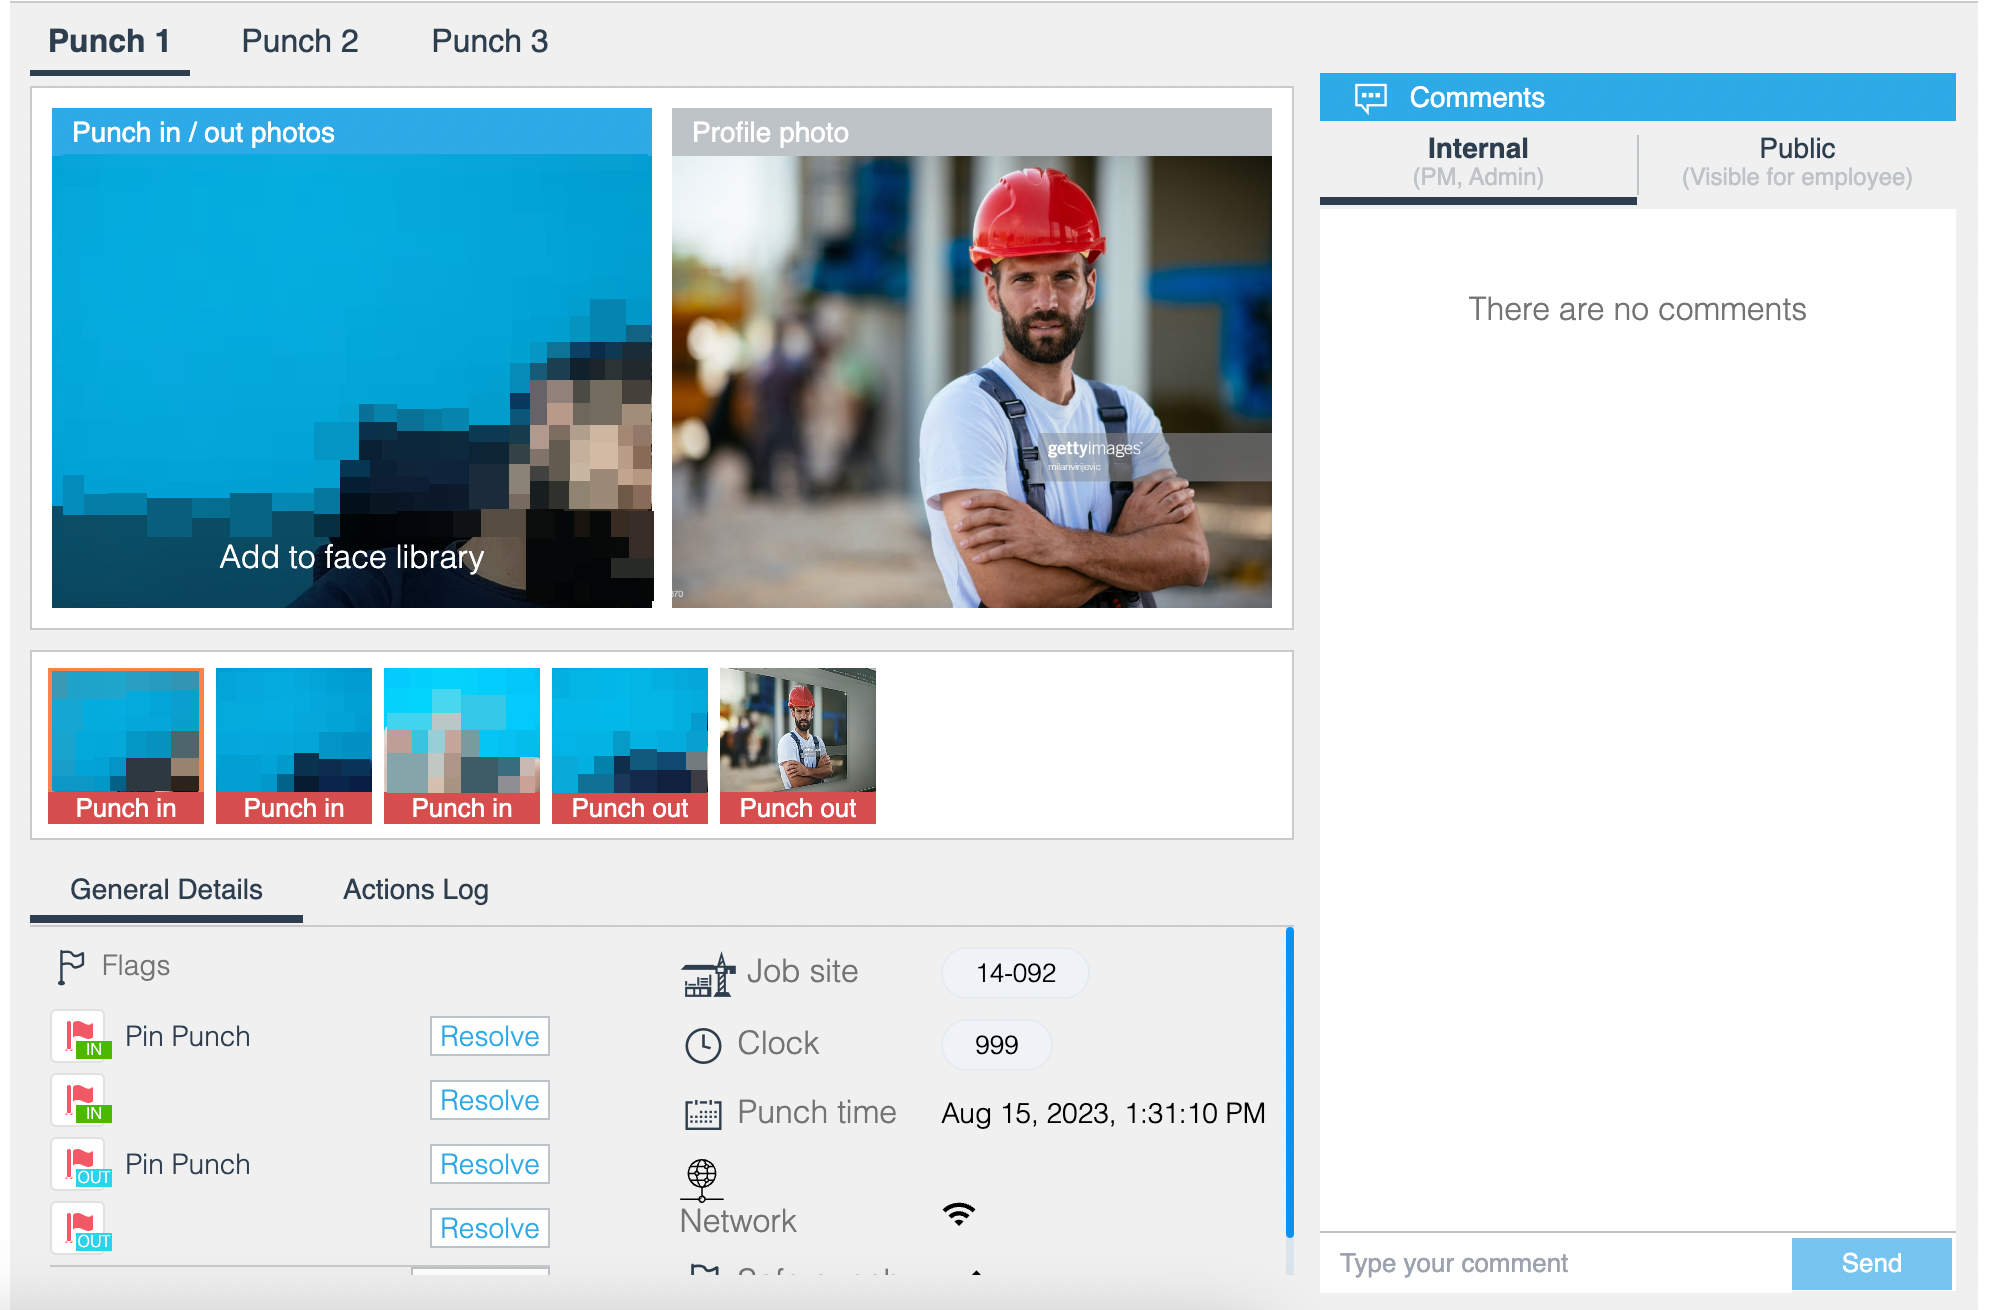Select the third Punch in thumbnail
This screenshot has height=1310, width=1990.
click(x=462, y=746)
